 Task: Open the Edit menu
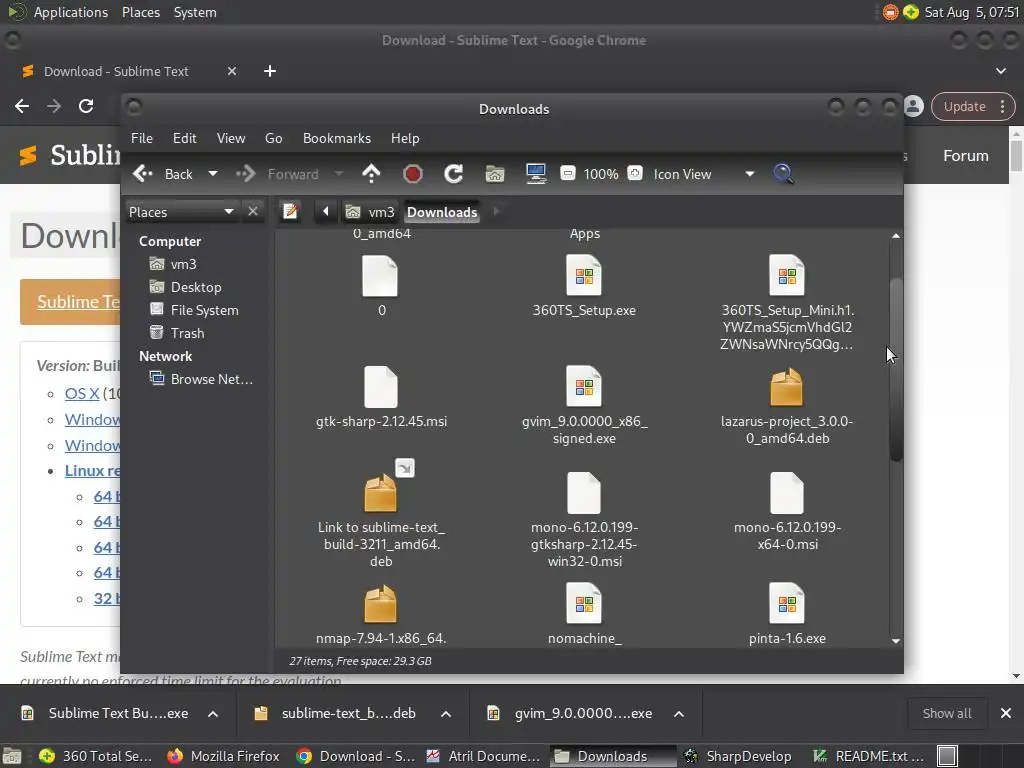click(185, 138)
